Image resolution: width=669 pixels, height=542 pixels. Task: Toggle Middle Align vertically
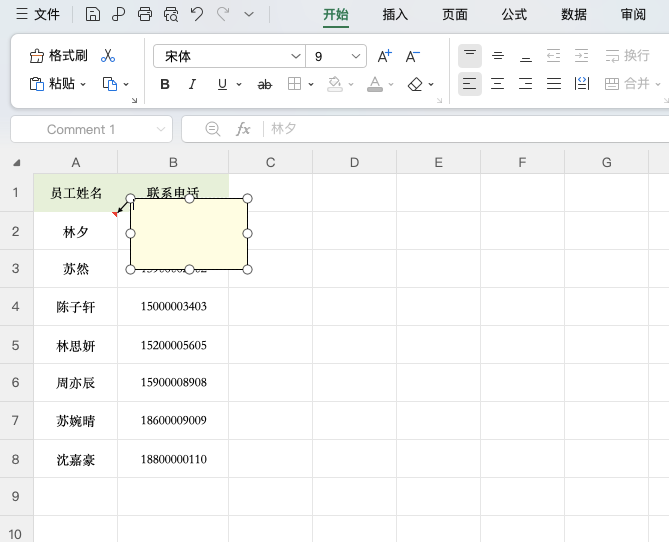[x=497, y=55]
